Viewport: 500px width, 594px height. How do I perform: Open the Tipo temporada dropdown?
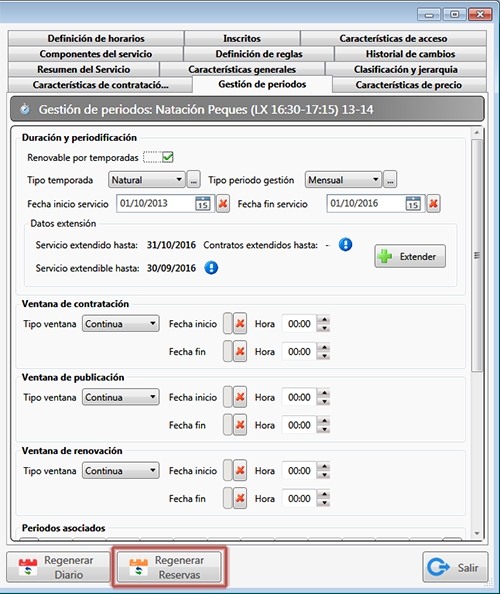coord(147,180)
